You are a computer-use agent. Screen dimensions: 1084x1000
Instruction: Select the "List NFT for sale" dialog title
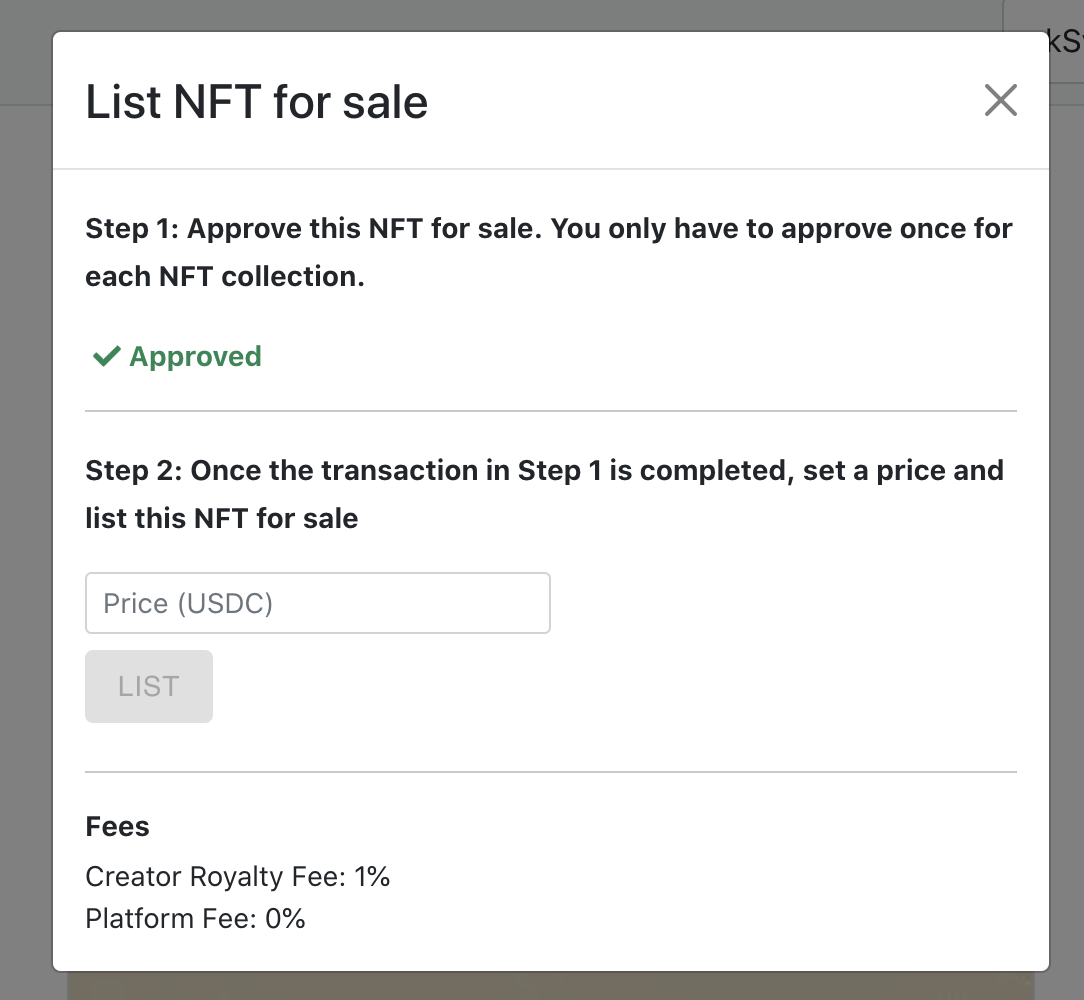257,103
